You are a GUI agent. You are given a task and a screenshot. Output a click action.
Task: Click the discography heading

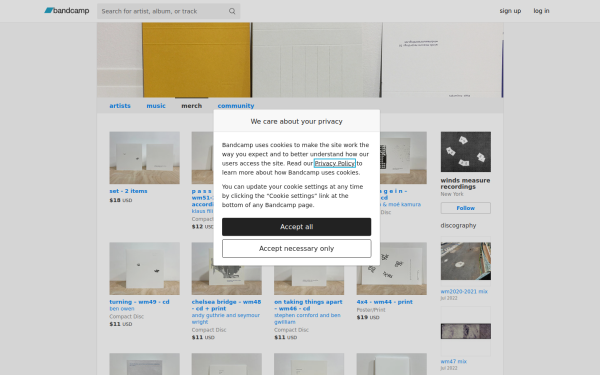(458, 225)
